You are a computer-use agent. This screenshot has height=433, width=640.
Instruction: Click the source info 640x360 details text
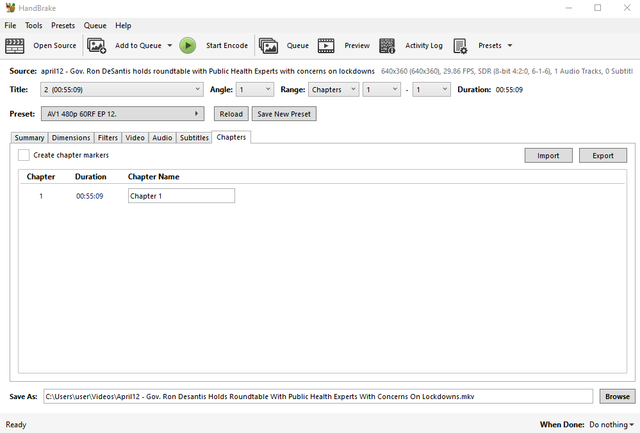tap(507, 71)
